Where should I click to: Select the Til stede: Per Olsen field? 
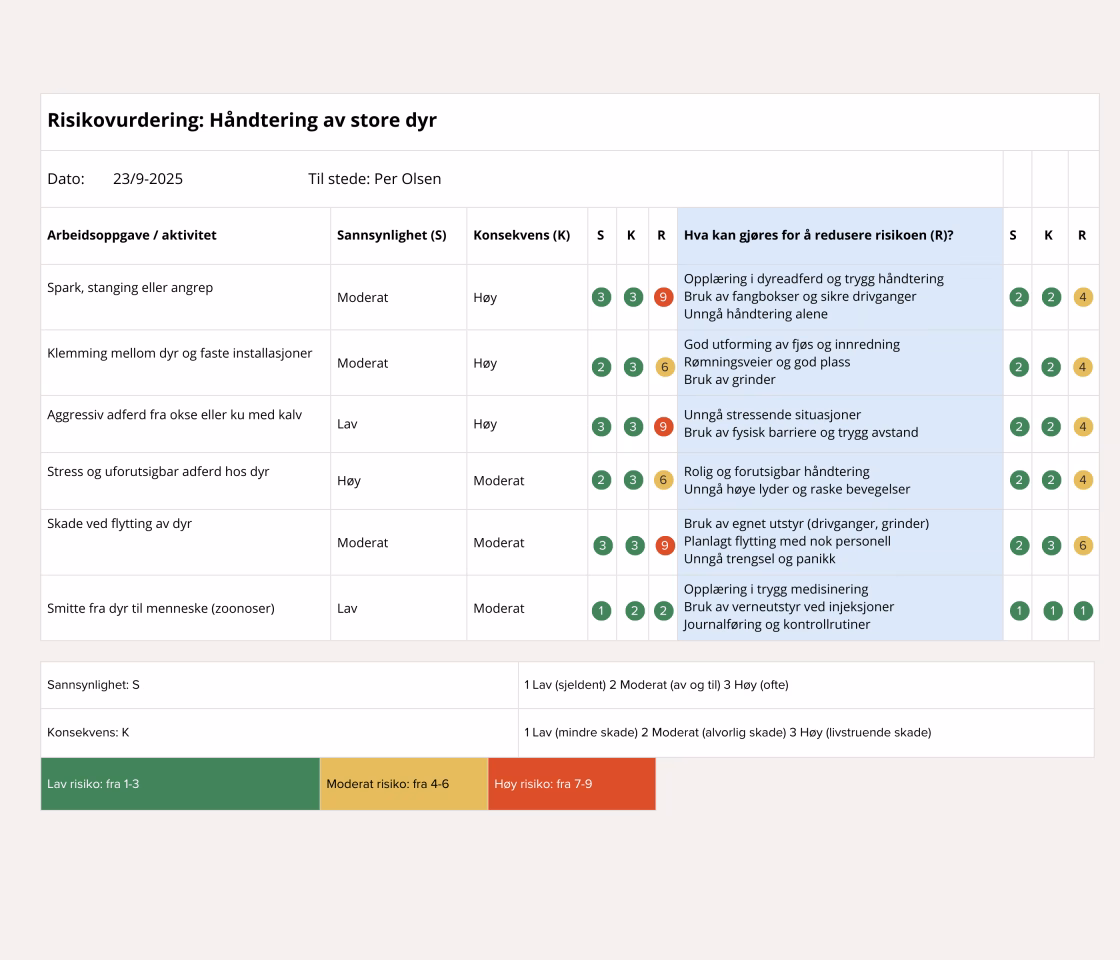375,178
